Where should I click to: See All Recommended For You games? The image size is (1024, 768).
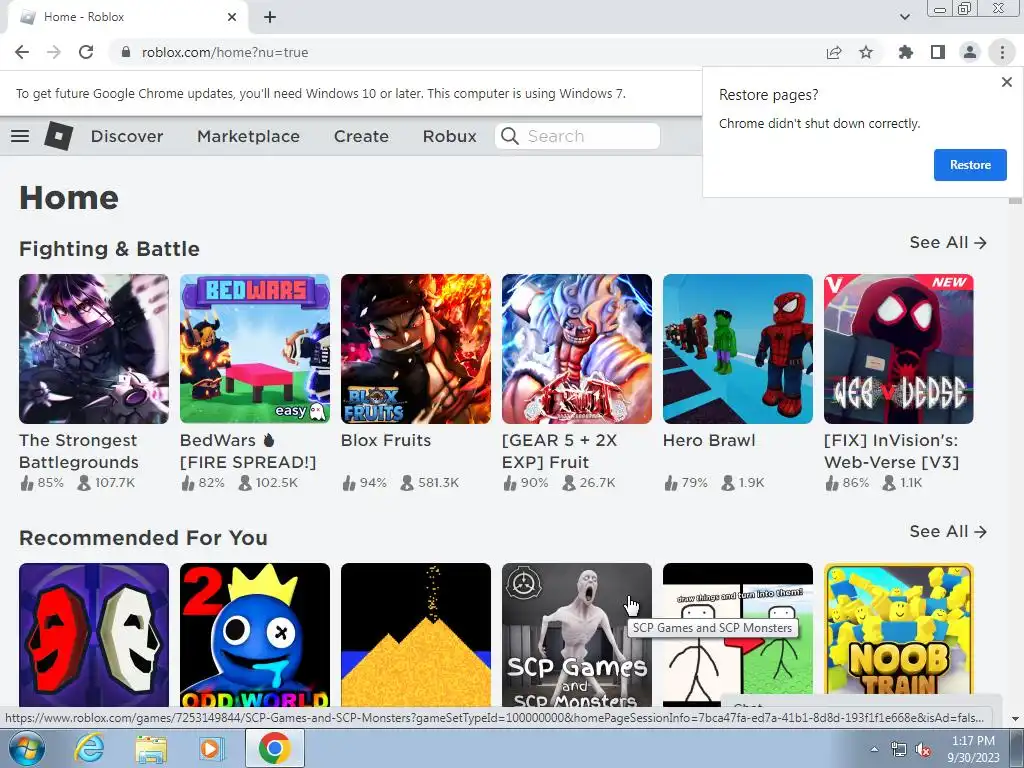948,532
